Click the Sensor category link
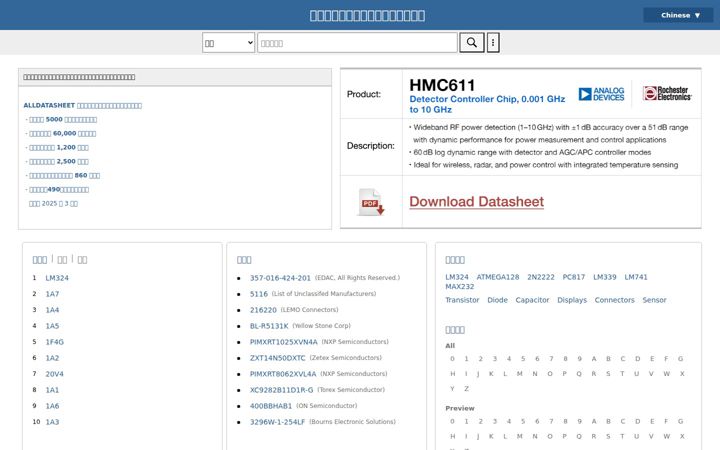This screenshot has height=450, width=720. pyautogui.click(x=654, y=300)
